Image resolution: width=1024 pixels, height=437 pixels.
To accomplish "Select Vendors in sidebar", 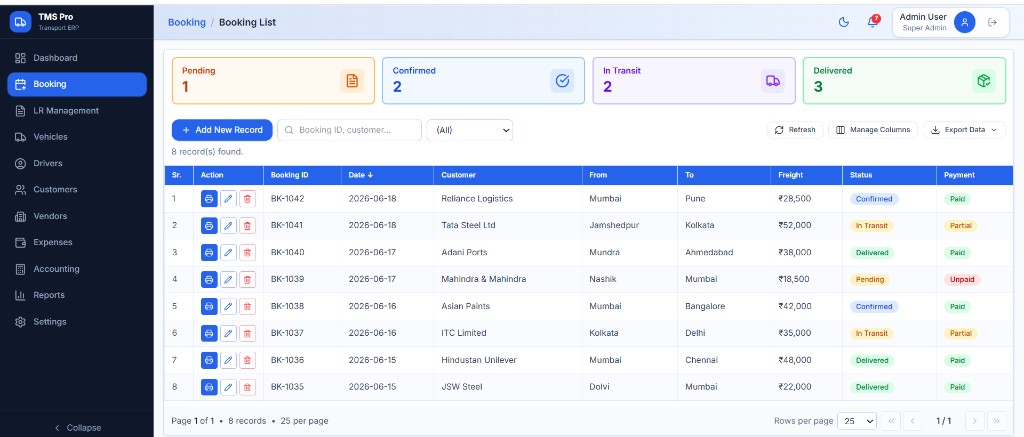I will 77,216.
